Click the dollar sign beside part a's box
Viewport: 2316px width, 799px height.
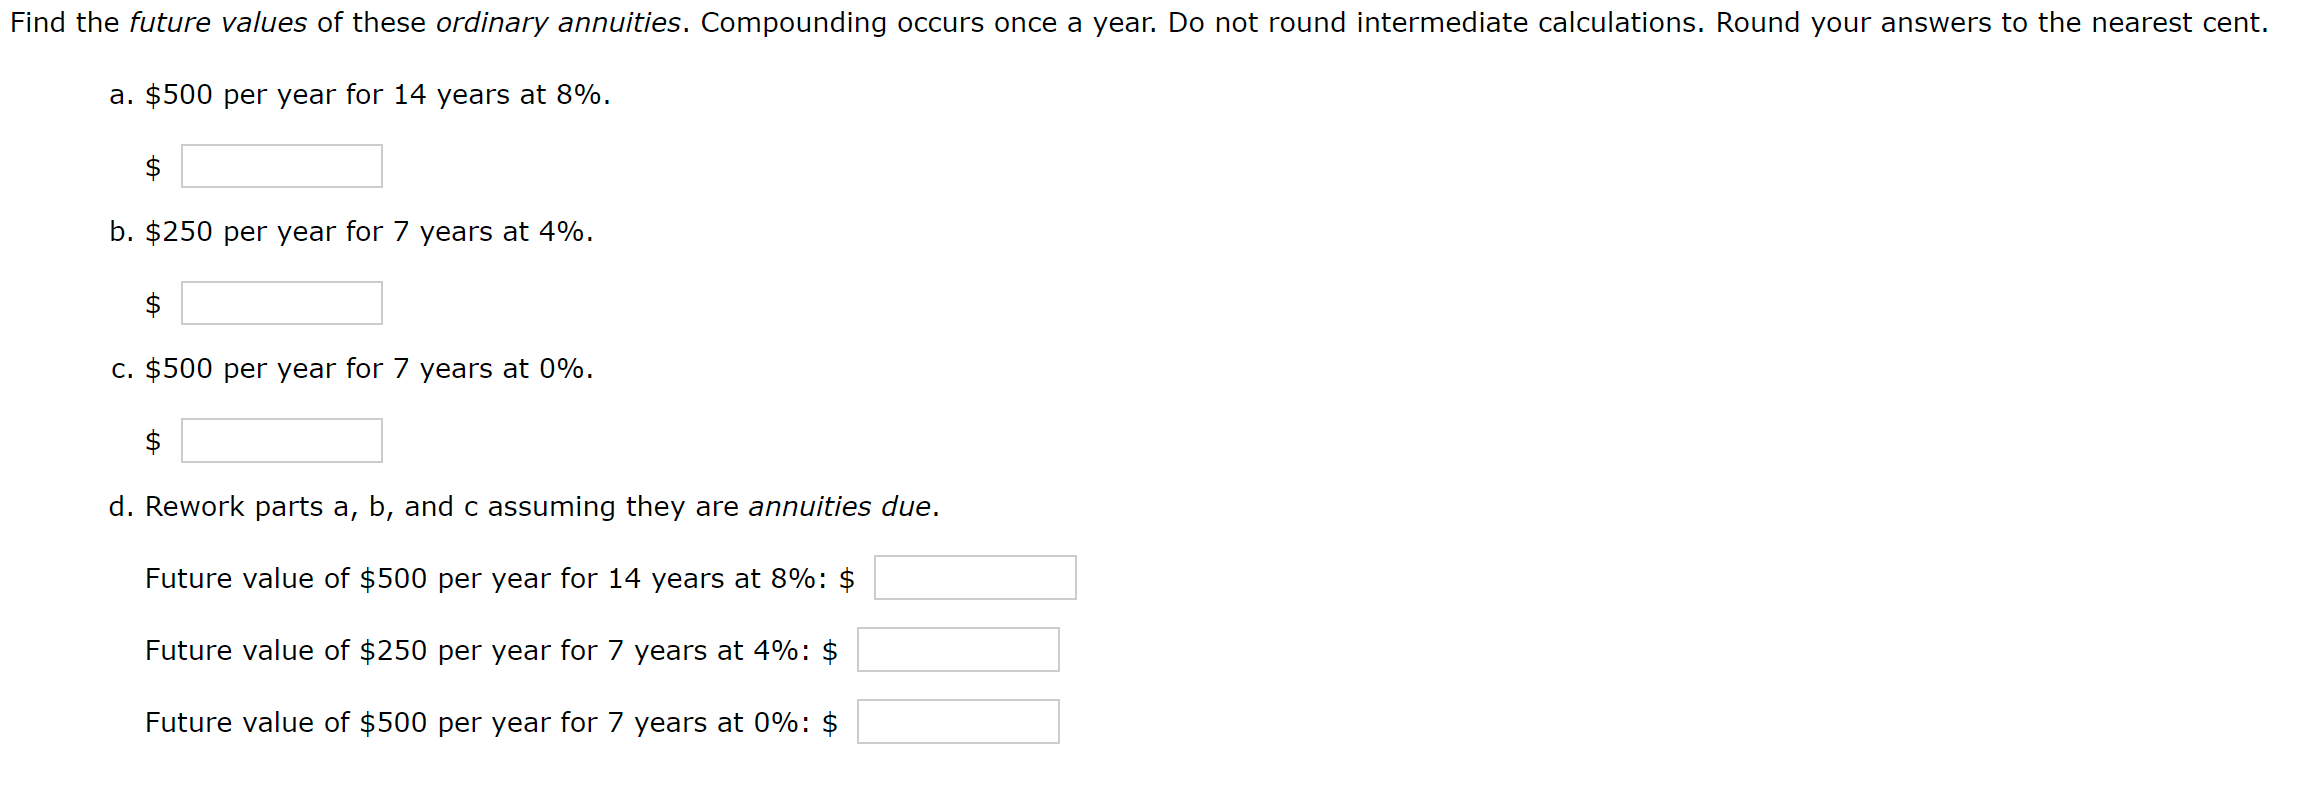coord(153,167)
